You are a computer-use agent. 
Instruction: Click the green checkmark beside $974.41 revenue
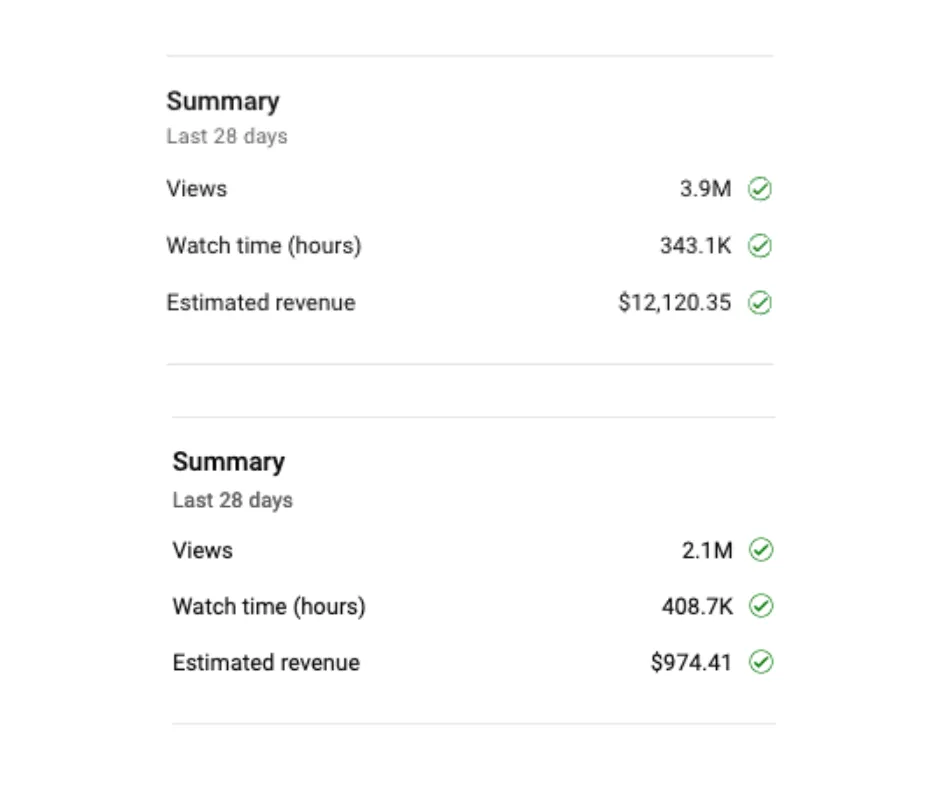tap(761, 662)
